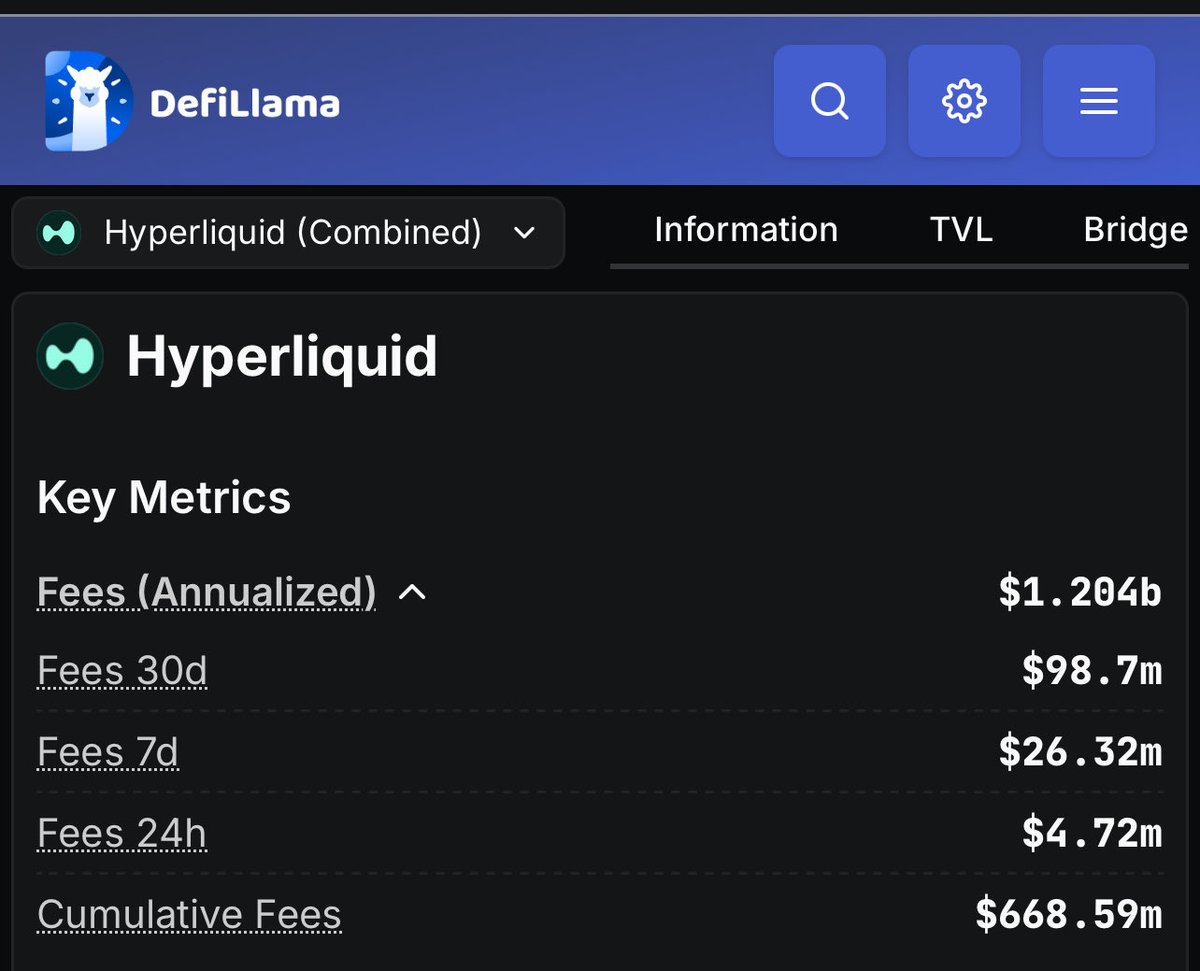The image size is (1200, 971).
Task: Open settings via the gear icon
Action: (x=964, y=101)
